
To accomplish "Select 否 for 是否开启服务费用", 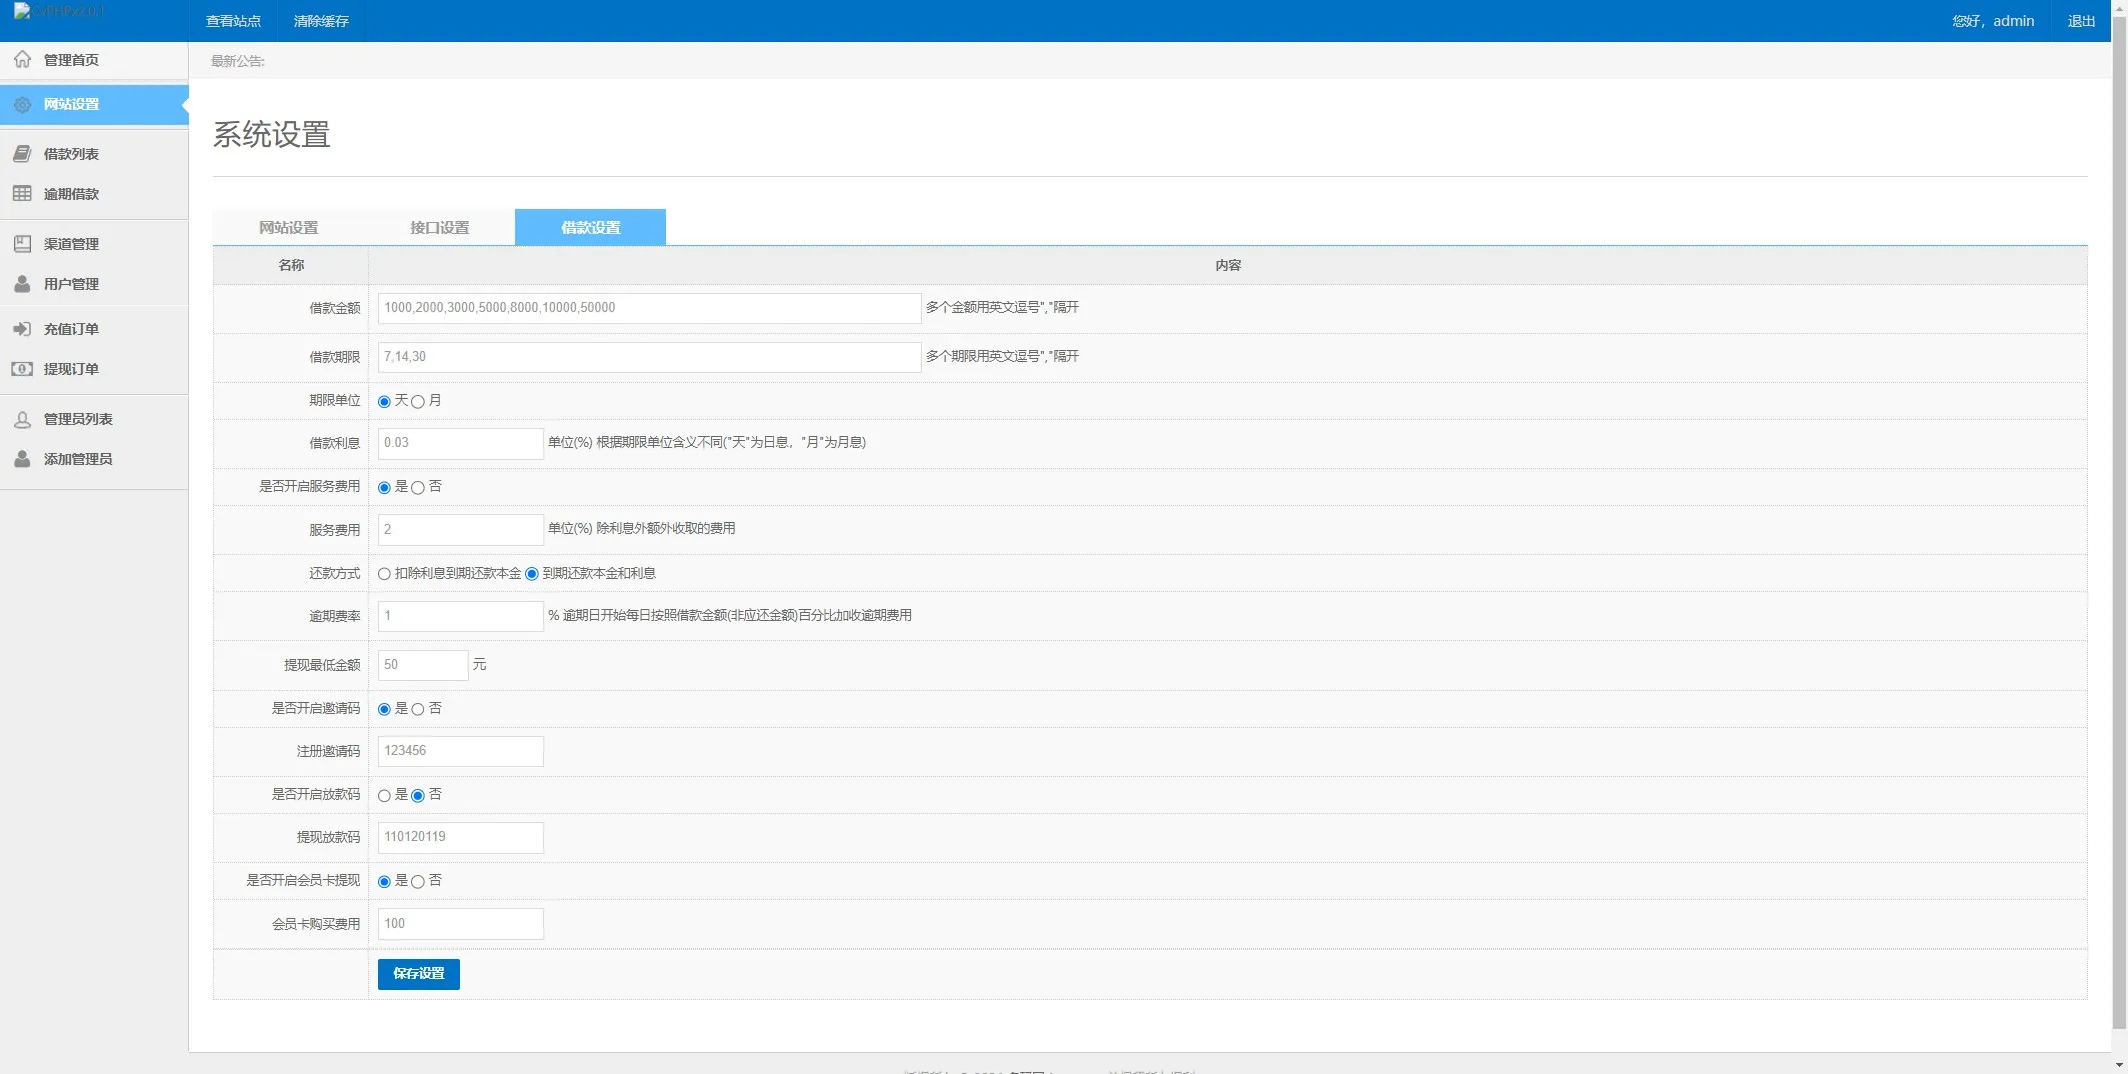I will click(x=418, y=488).
